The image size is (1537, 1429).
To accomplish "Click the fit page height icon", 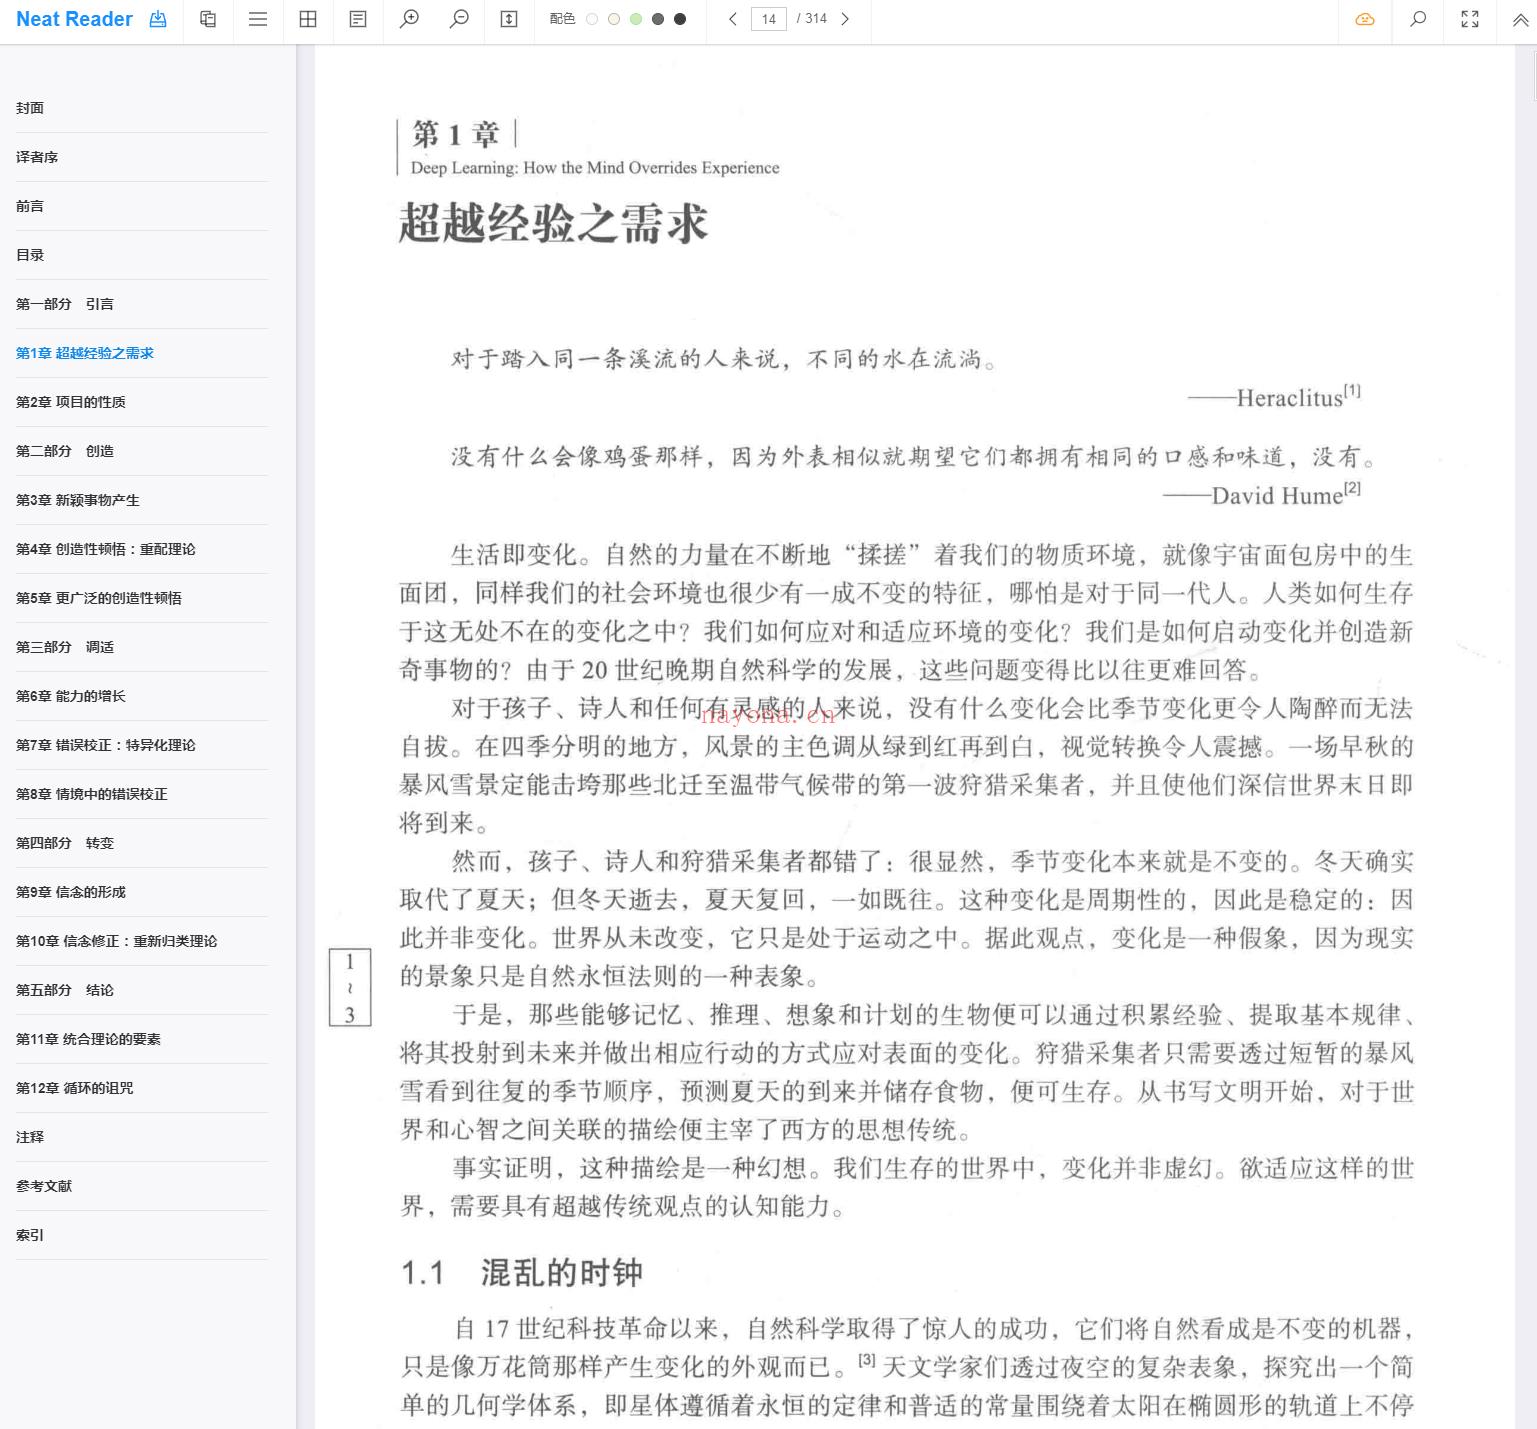I will (x=509, y=19).
